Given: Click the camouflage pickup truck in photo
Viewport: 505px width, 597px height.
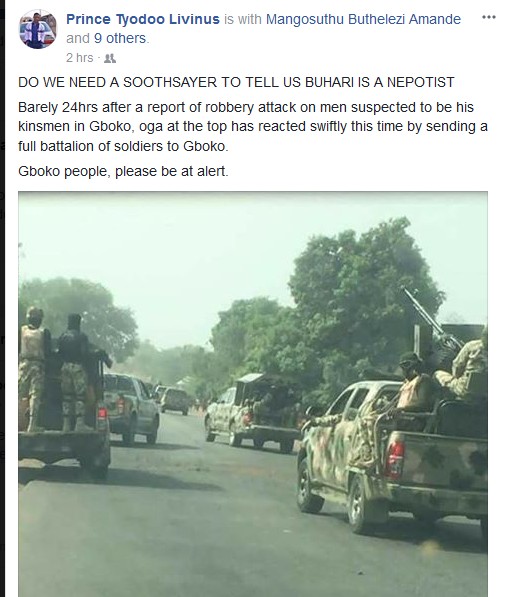Looking at the screenshot, I should coord(392,457).
